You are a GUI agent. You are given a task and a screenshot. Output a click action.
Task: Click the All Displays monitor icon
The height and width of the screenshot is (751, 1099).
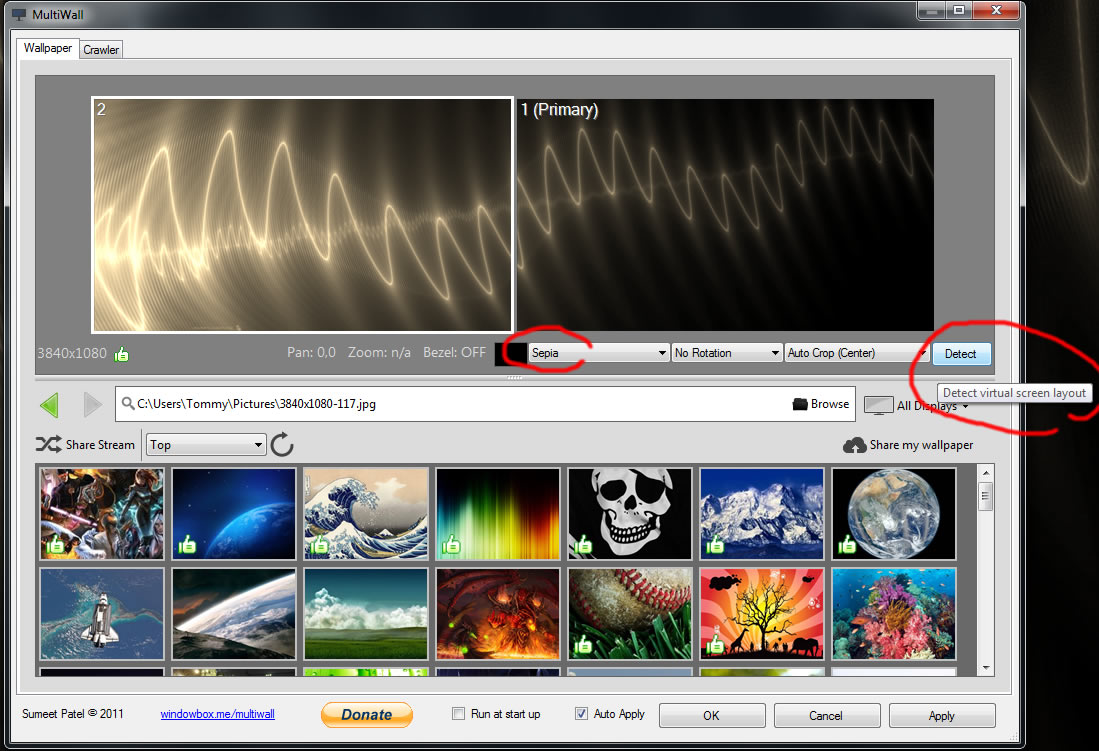point(879,405)
